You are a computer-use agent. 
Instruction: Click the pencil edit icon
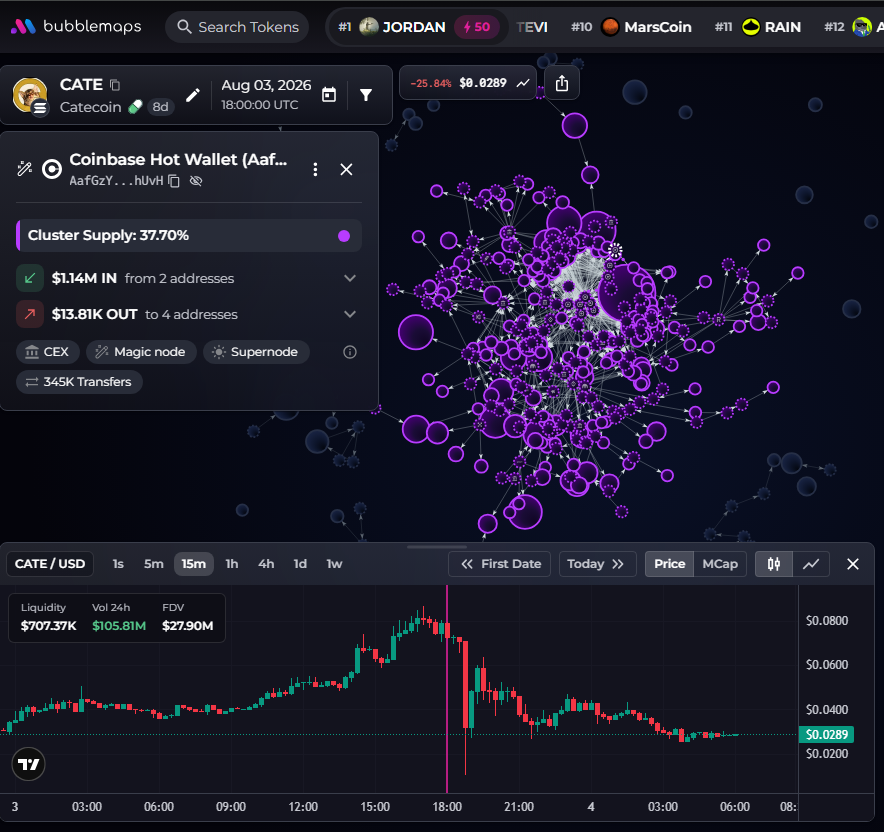[193, 95]
